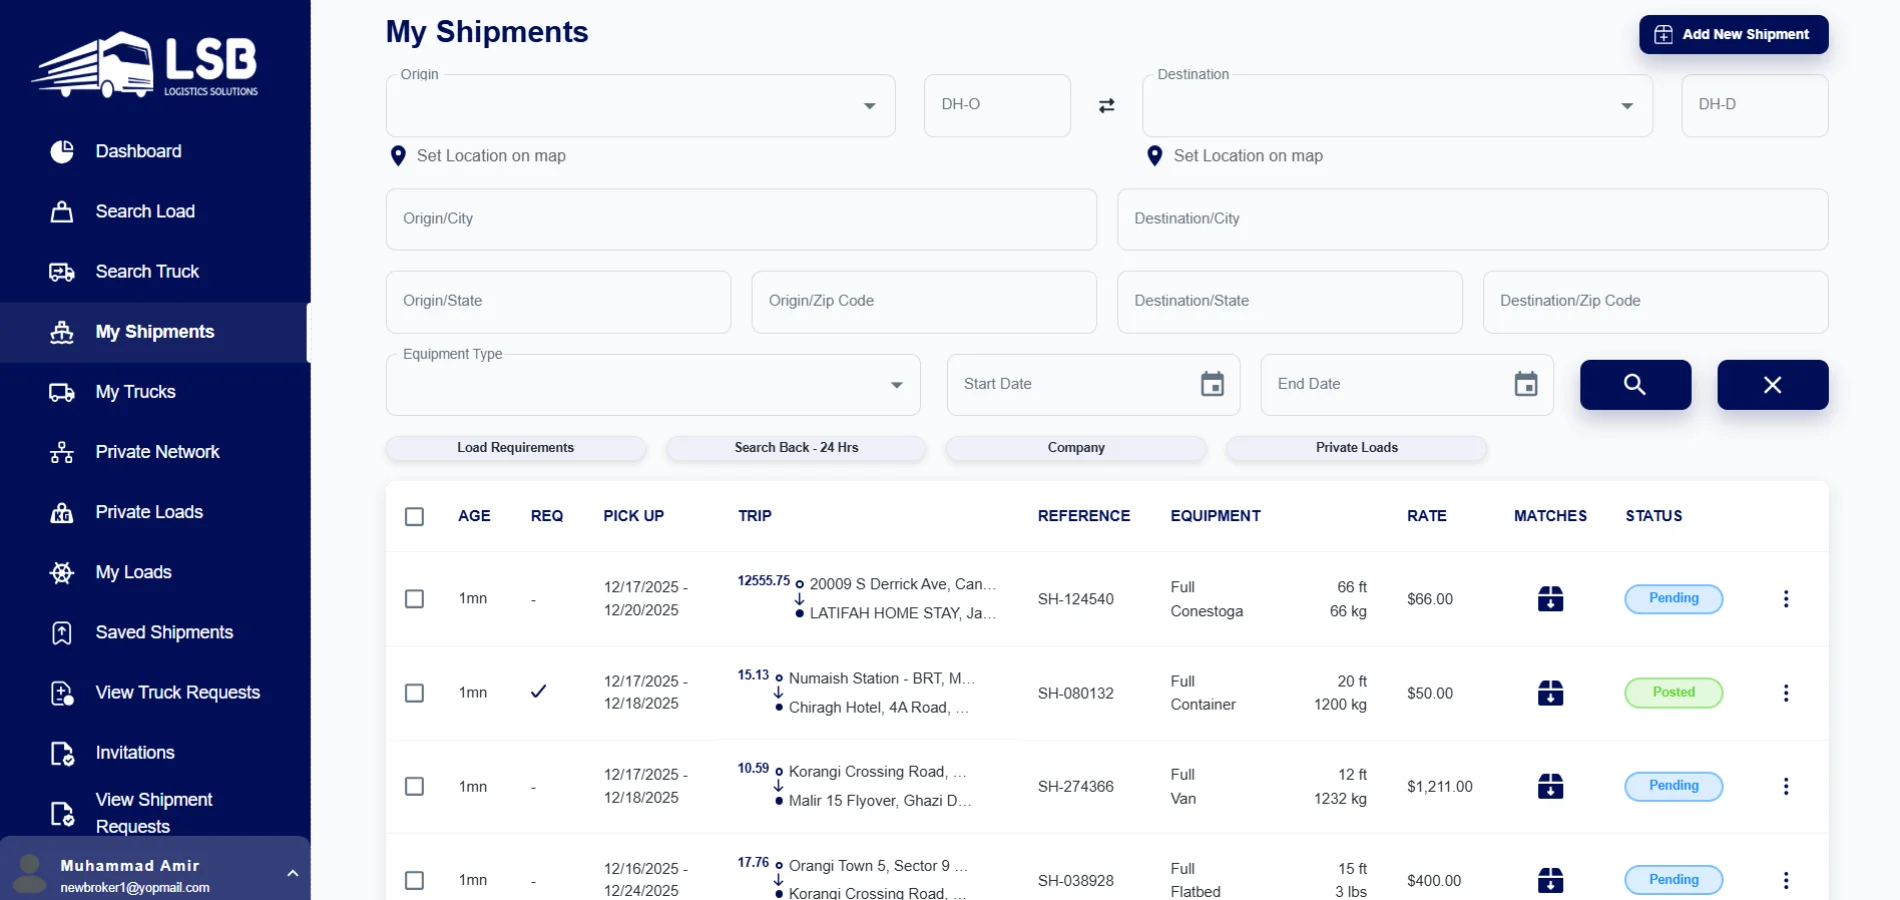
Task: Click the swap origin and destination arrows icon
Action: [1106, 106]
